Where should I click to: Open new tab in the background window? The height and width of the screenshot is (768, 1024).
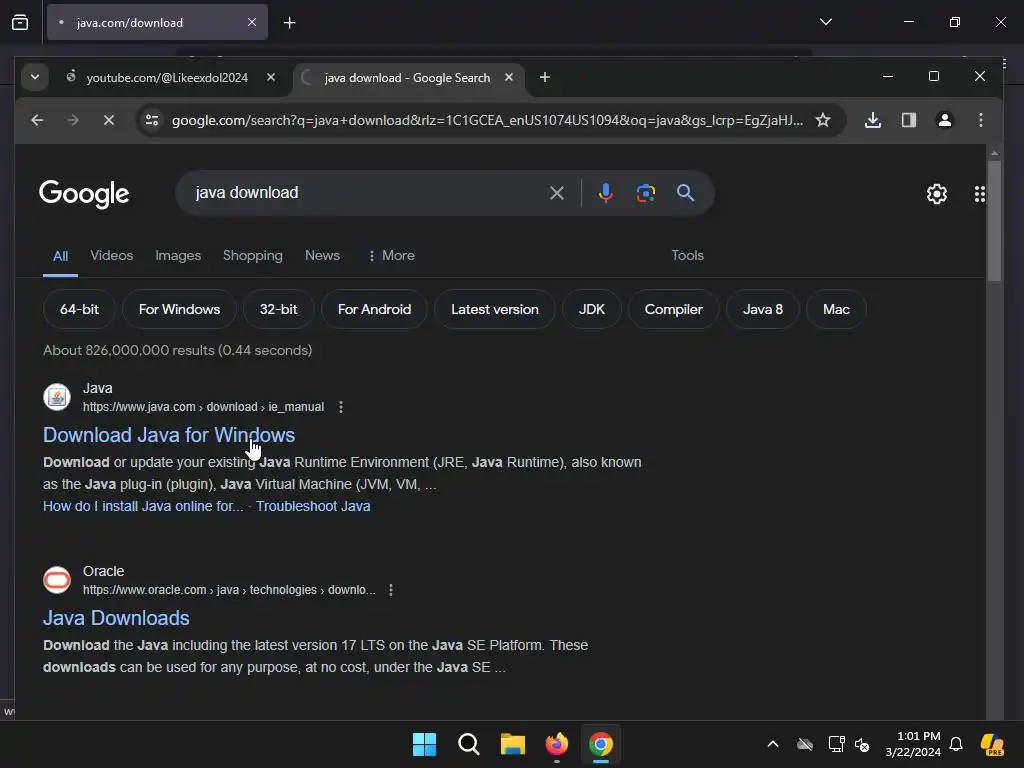(x=289, y=22)
